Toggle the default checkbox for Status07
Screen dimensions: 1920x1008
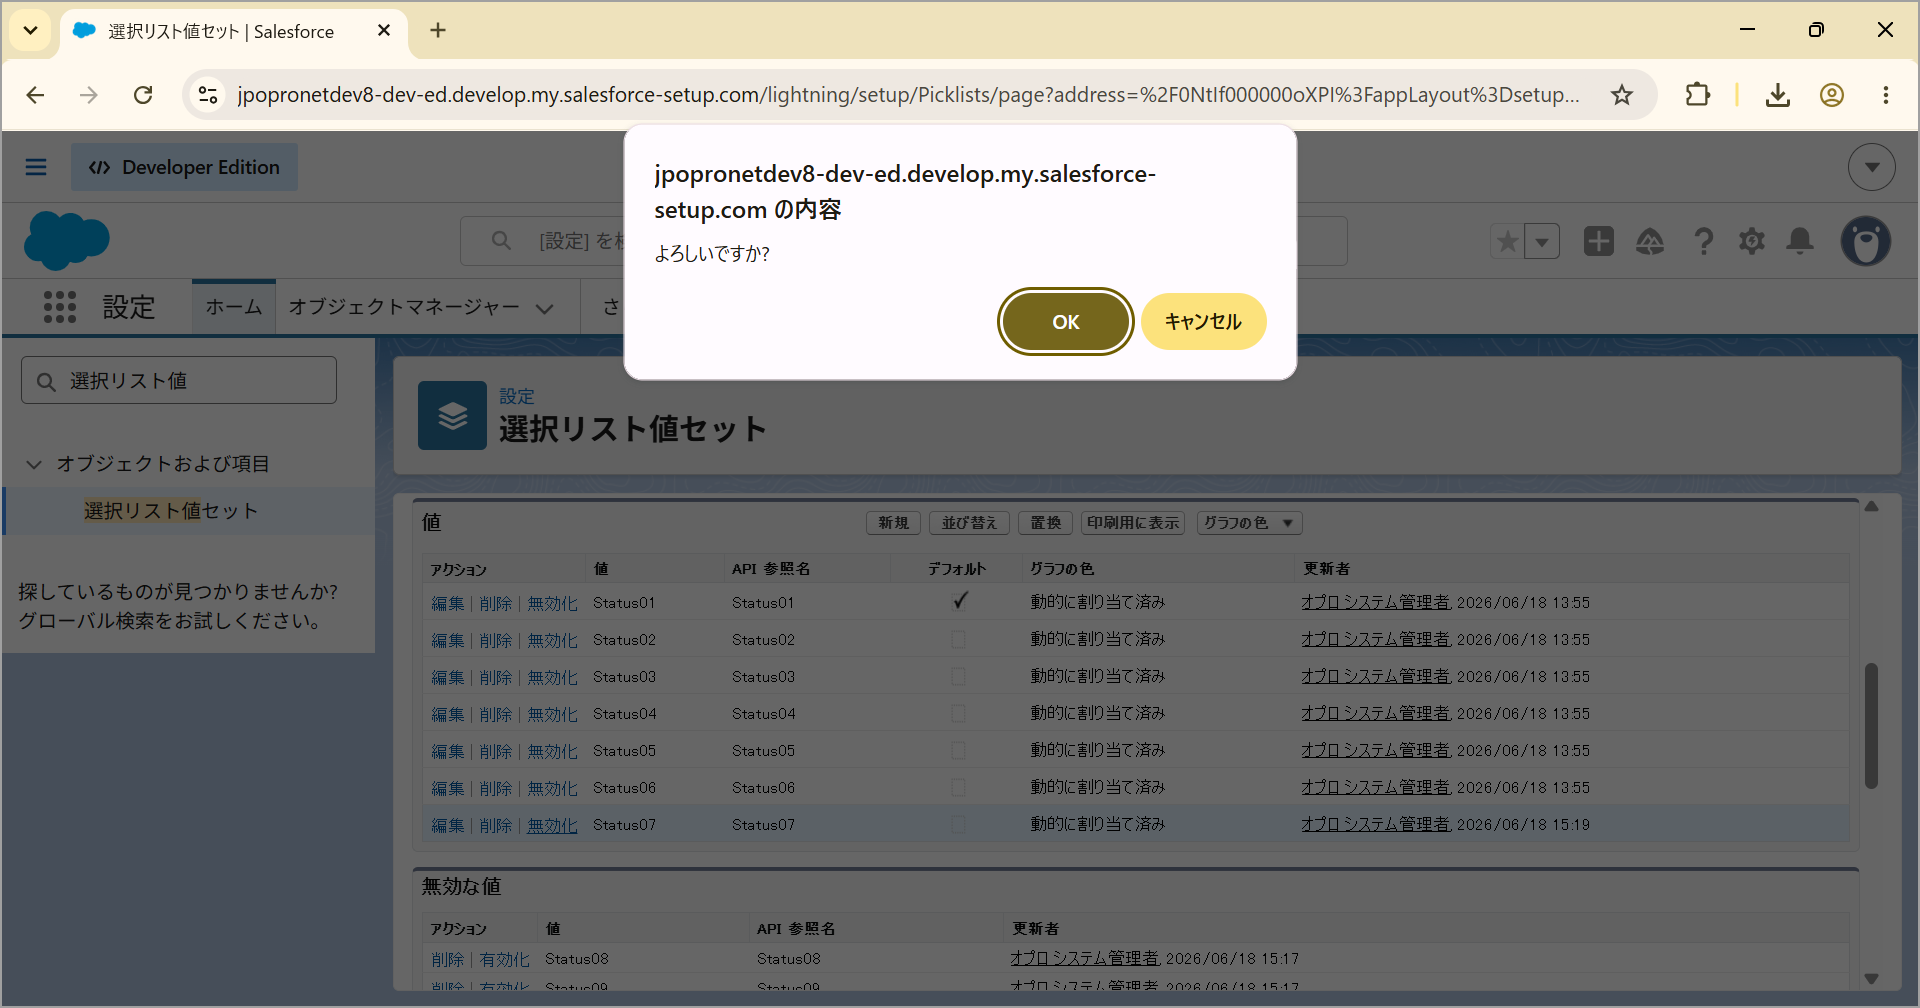(x=958, y=824)
